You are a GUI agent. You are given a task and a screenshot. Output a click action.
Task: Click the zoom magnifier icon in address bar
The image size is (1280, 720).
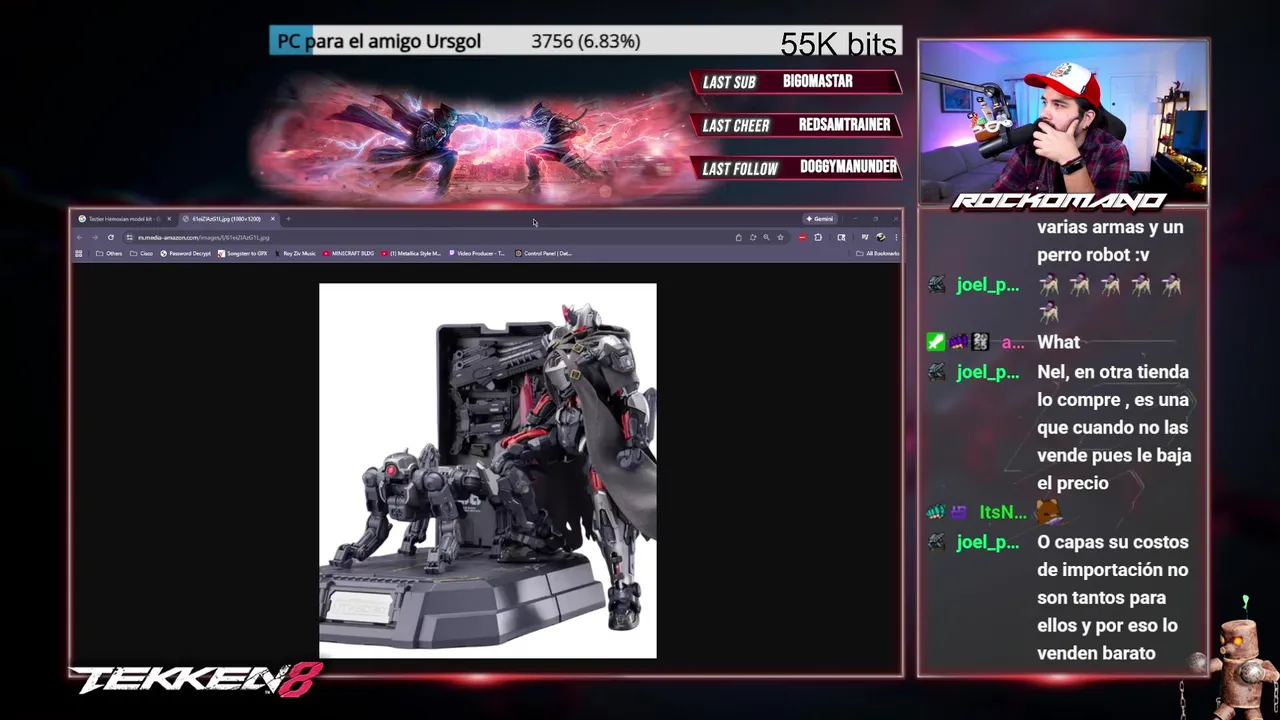(766, 237)
